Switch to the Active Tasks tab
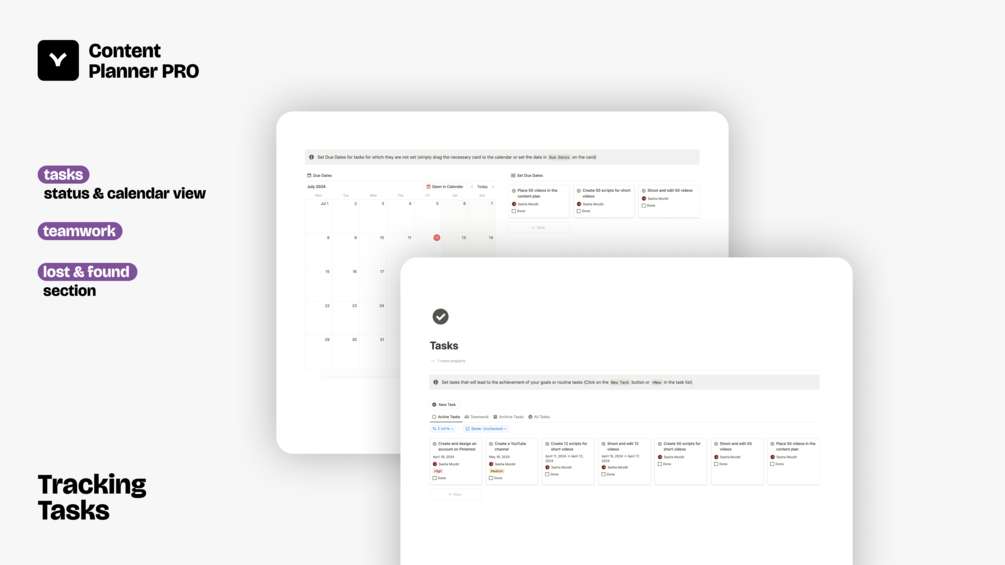The width and height of the screenshot is (1005, 565). [446, 417]
